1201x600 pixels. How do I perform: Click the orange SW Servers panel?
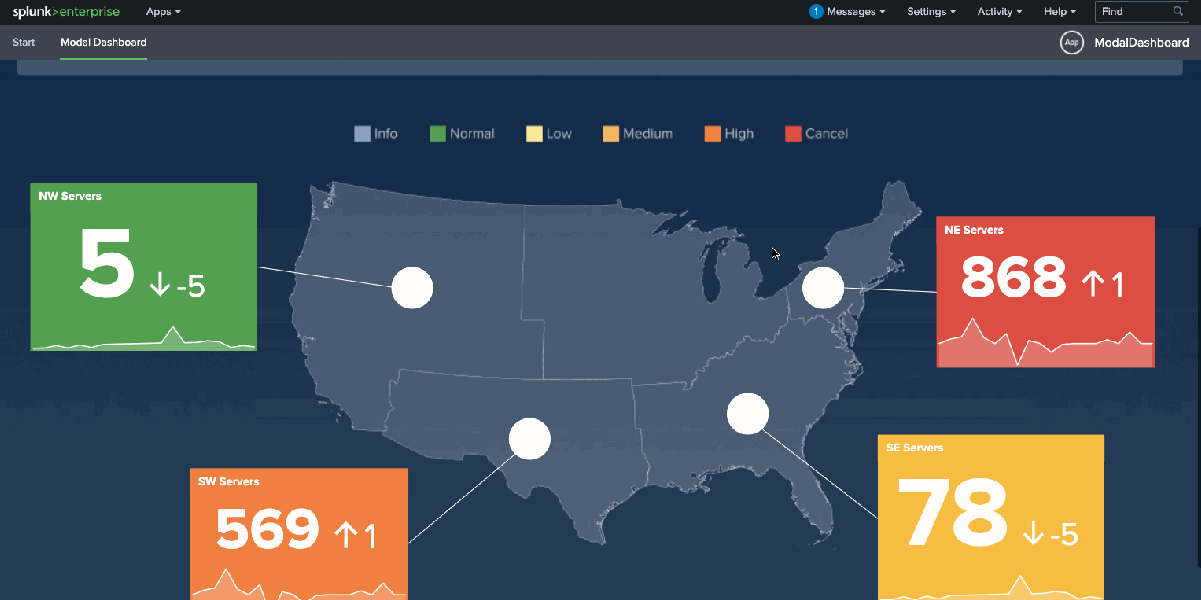(x=299, y=533)
